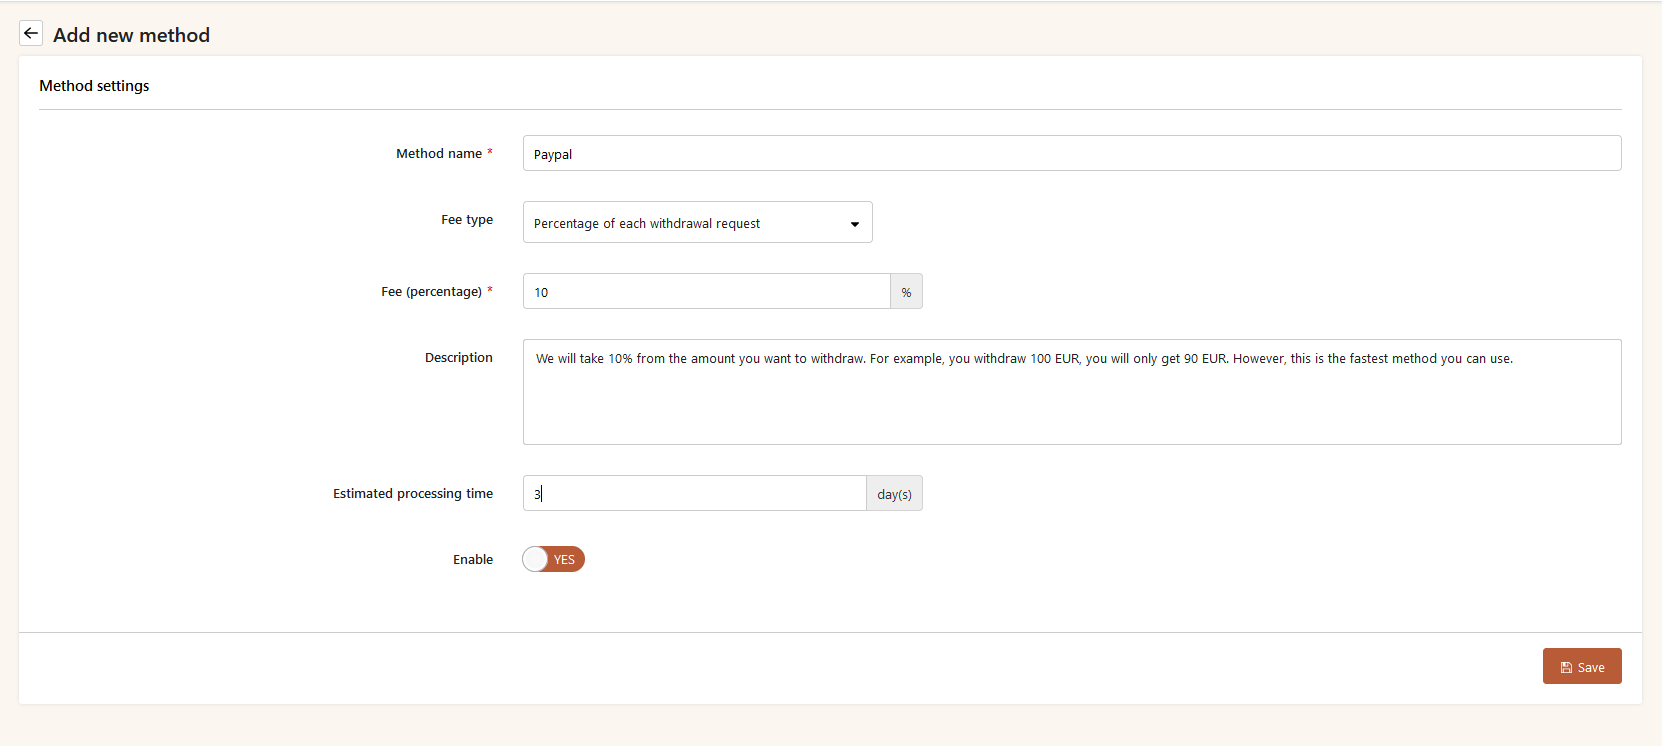This screenshot has width=1662, height=746.
Task: Save the new withdrawal method
Action: pos(1582,666)
